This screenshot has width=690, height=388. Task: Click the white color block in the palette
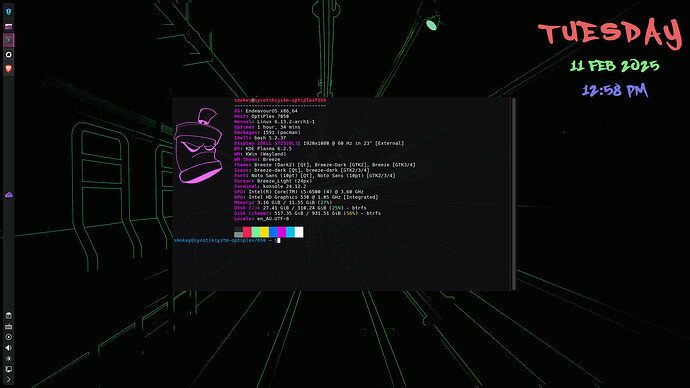[299, 232]
